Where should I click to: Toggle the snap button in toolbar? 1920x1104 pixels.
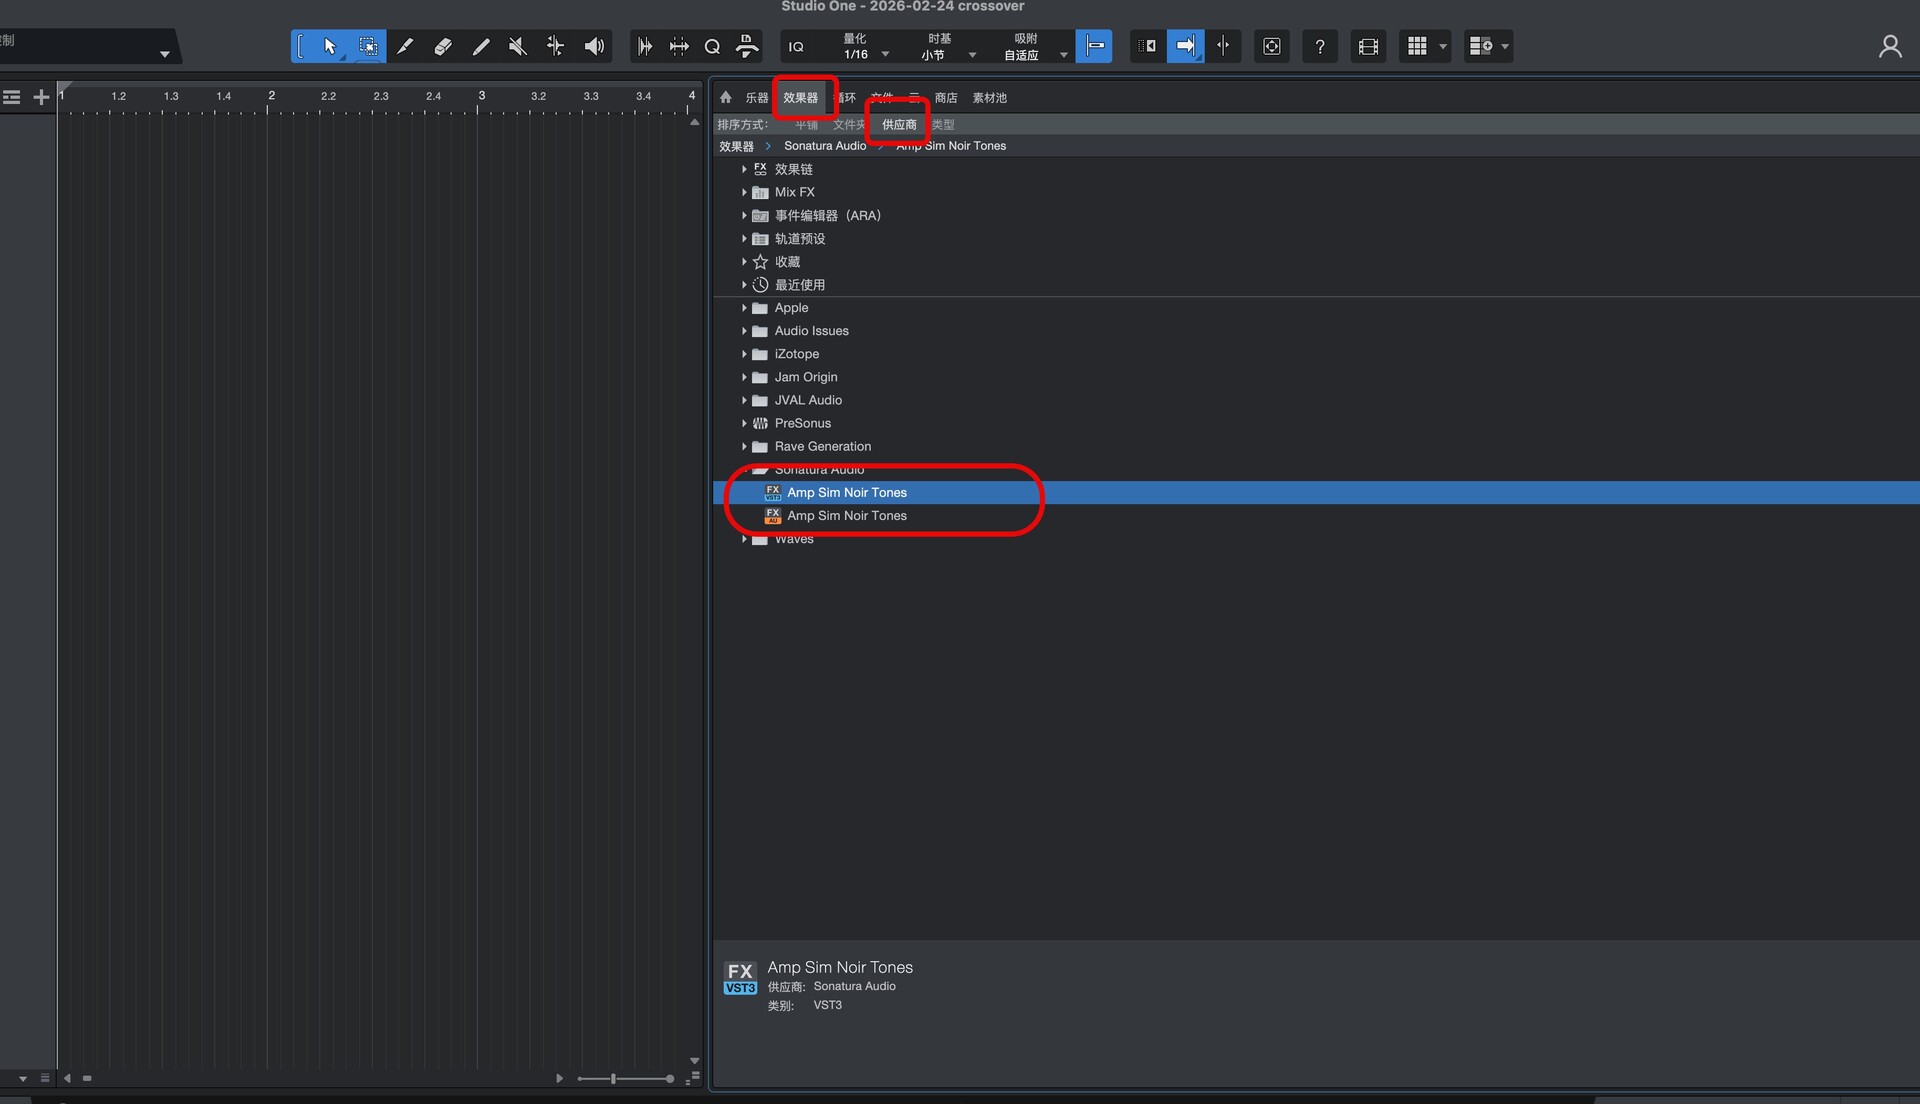click(1095, 46)
